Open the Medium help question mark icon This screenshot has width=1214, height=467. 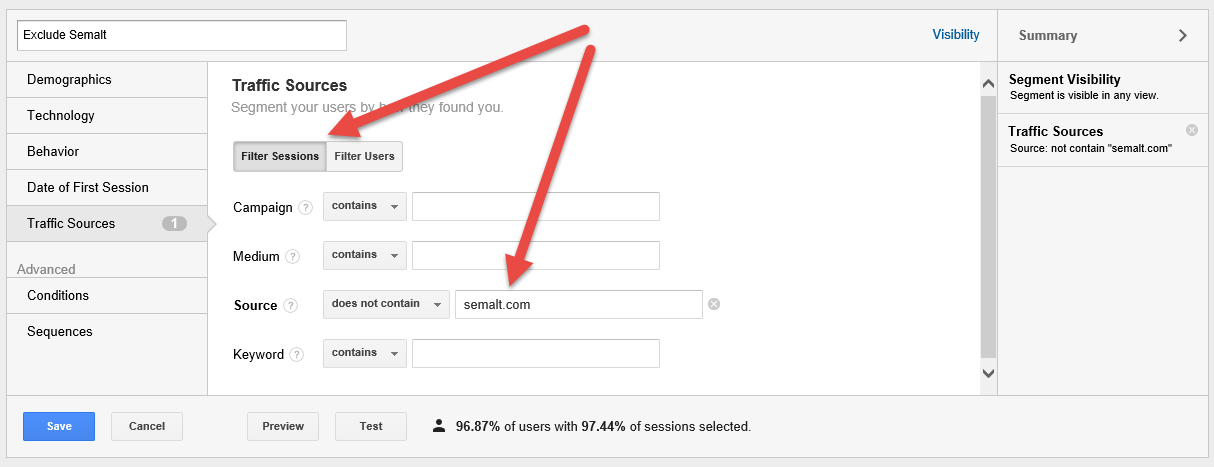(292, 257)
